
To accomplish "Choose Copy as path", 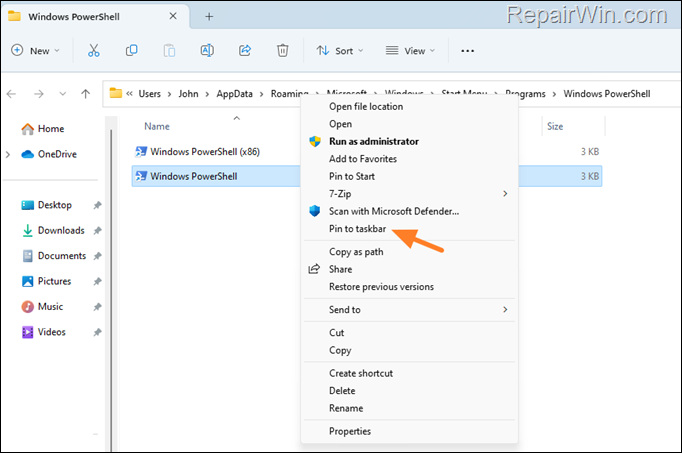I will [356, 252].
